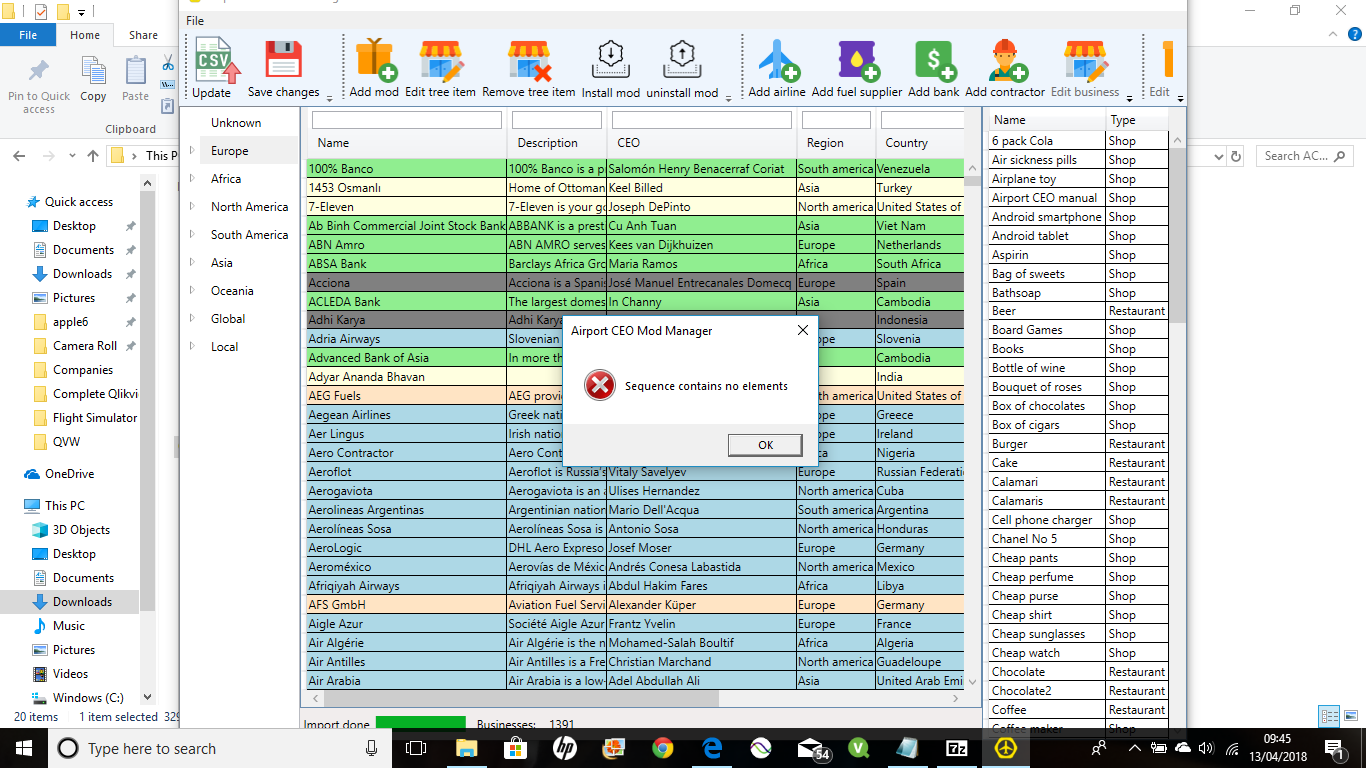This screenshot has height=768, width=1366.
Task: Click the uninstall mod icon
Action: coord(680,60)
